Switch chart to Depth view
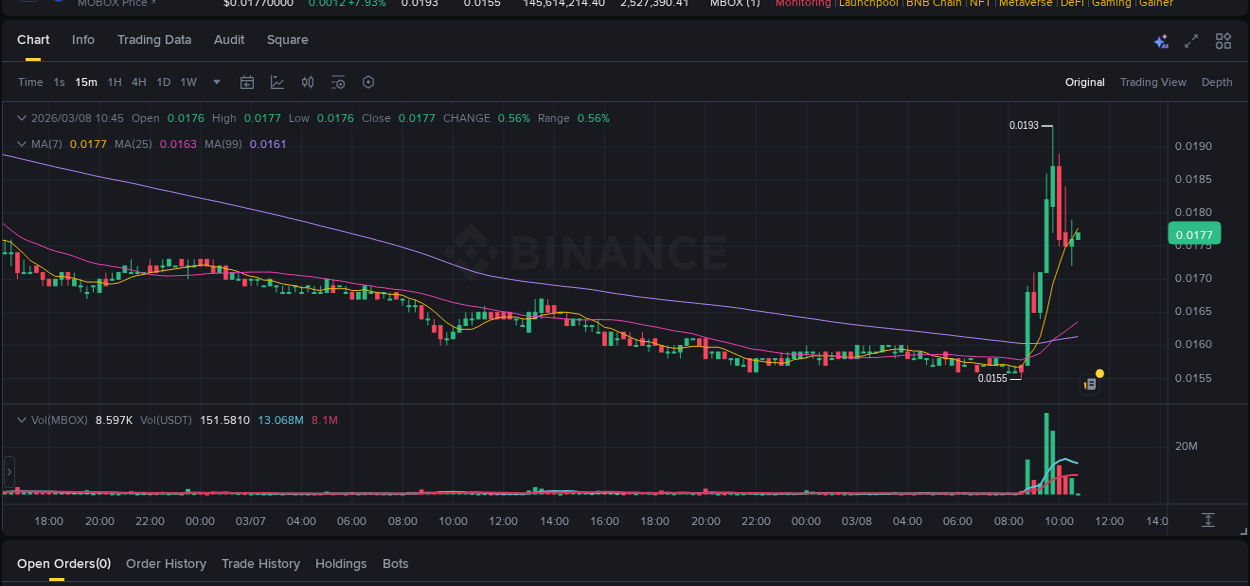1250x586 pixels. (1217, 82)
